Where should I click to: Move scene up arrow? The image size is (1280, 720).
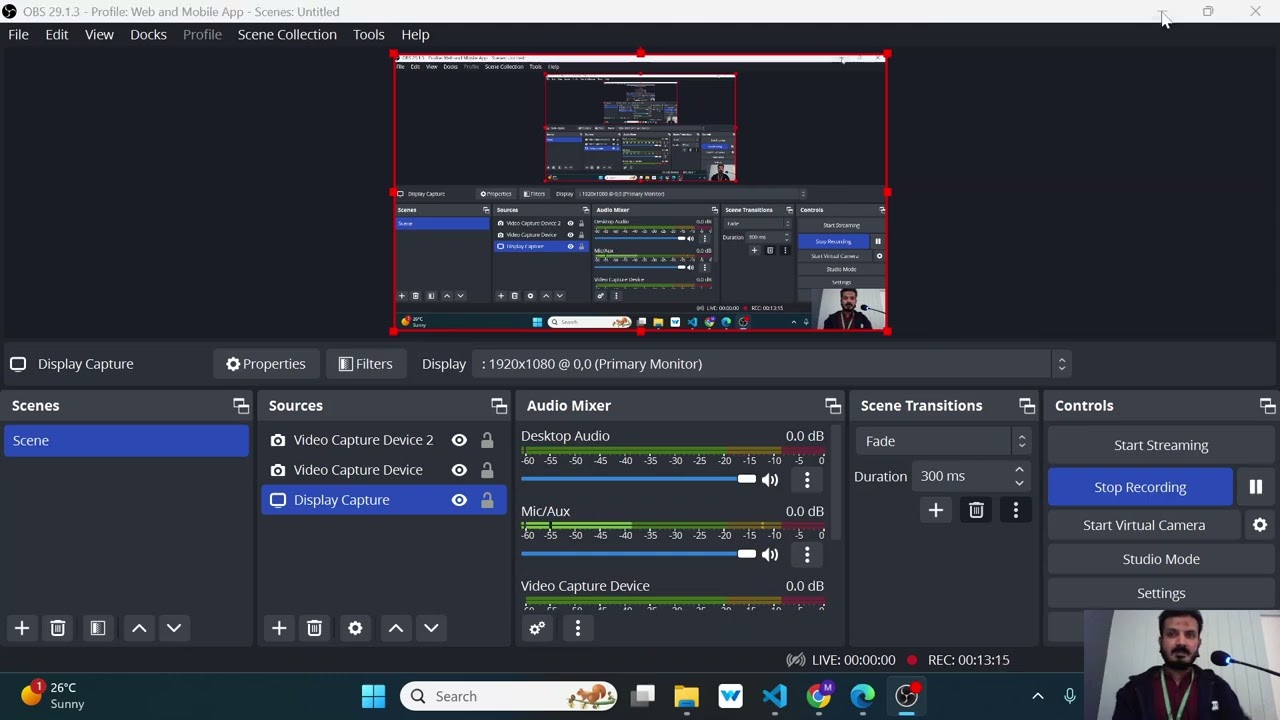tap(139, 628)
